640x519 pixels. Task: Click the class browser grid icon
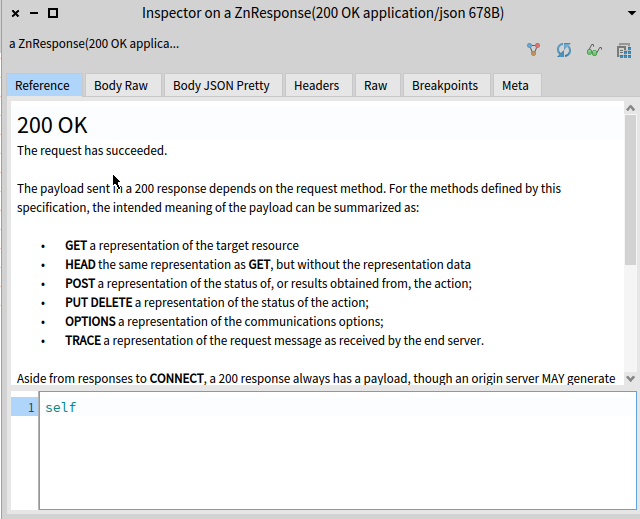(624, 51)
